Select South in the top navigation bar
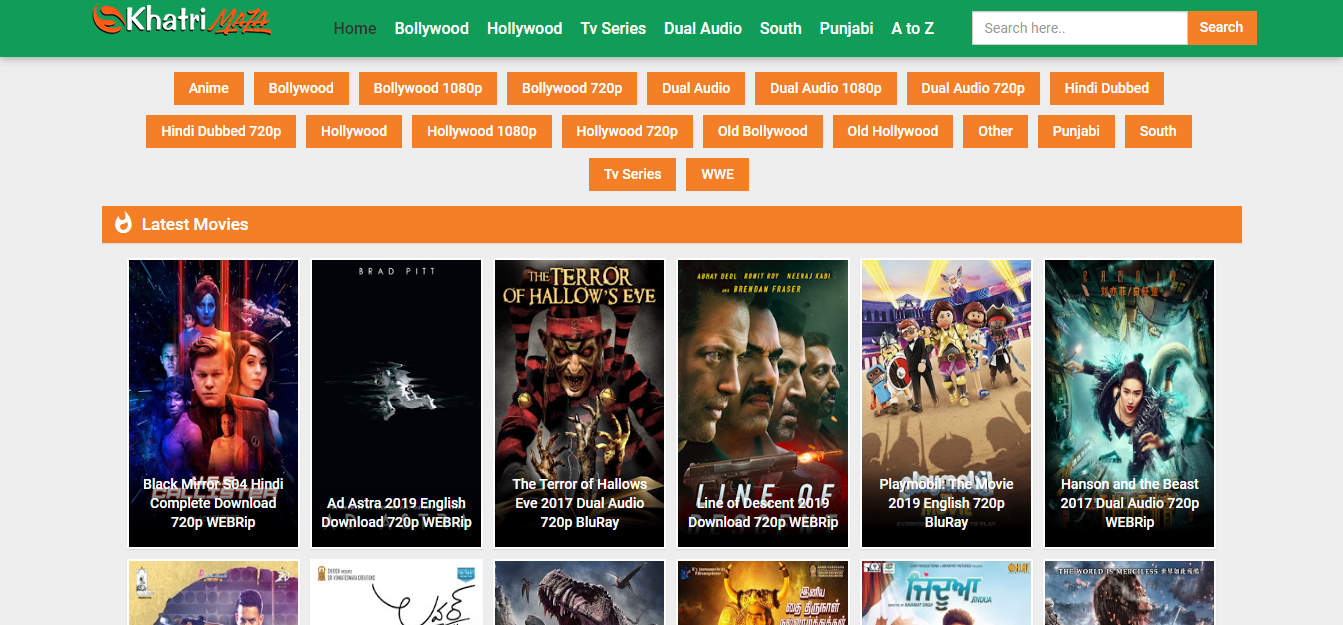 tap(781, 28)
